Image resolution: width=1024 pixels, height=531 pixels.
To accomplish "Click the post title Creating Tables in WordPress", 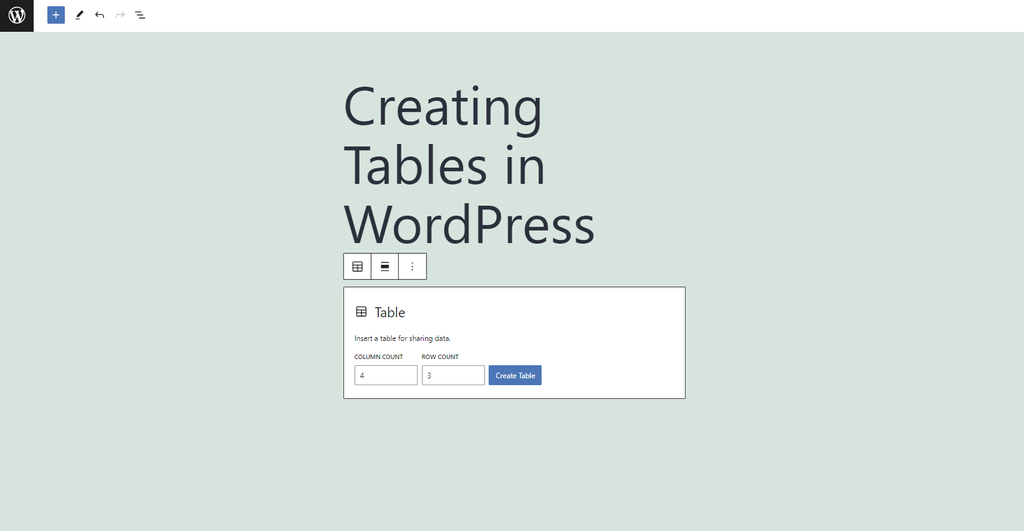I will [469, 165].
